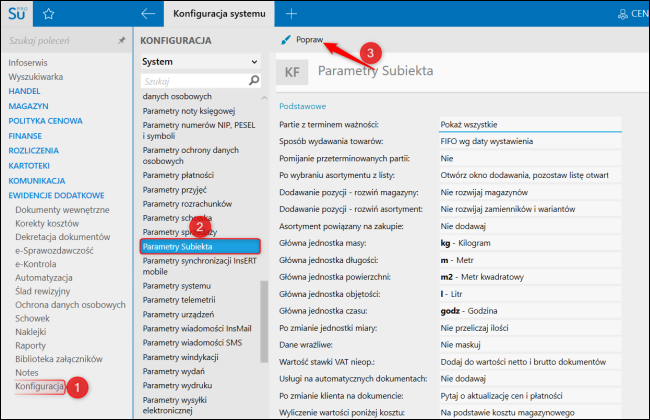Click the Popraw brush icon
This screenshot has height=420, width=650.
[286, 40]
